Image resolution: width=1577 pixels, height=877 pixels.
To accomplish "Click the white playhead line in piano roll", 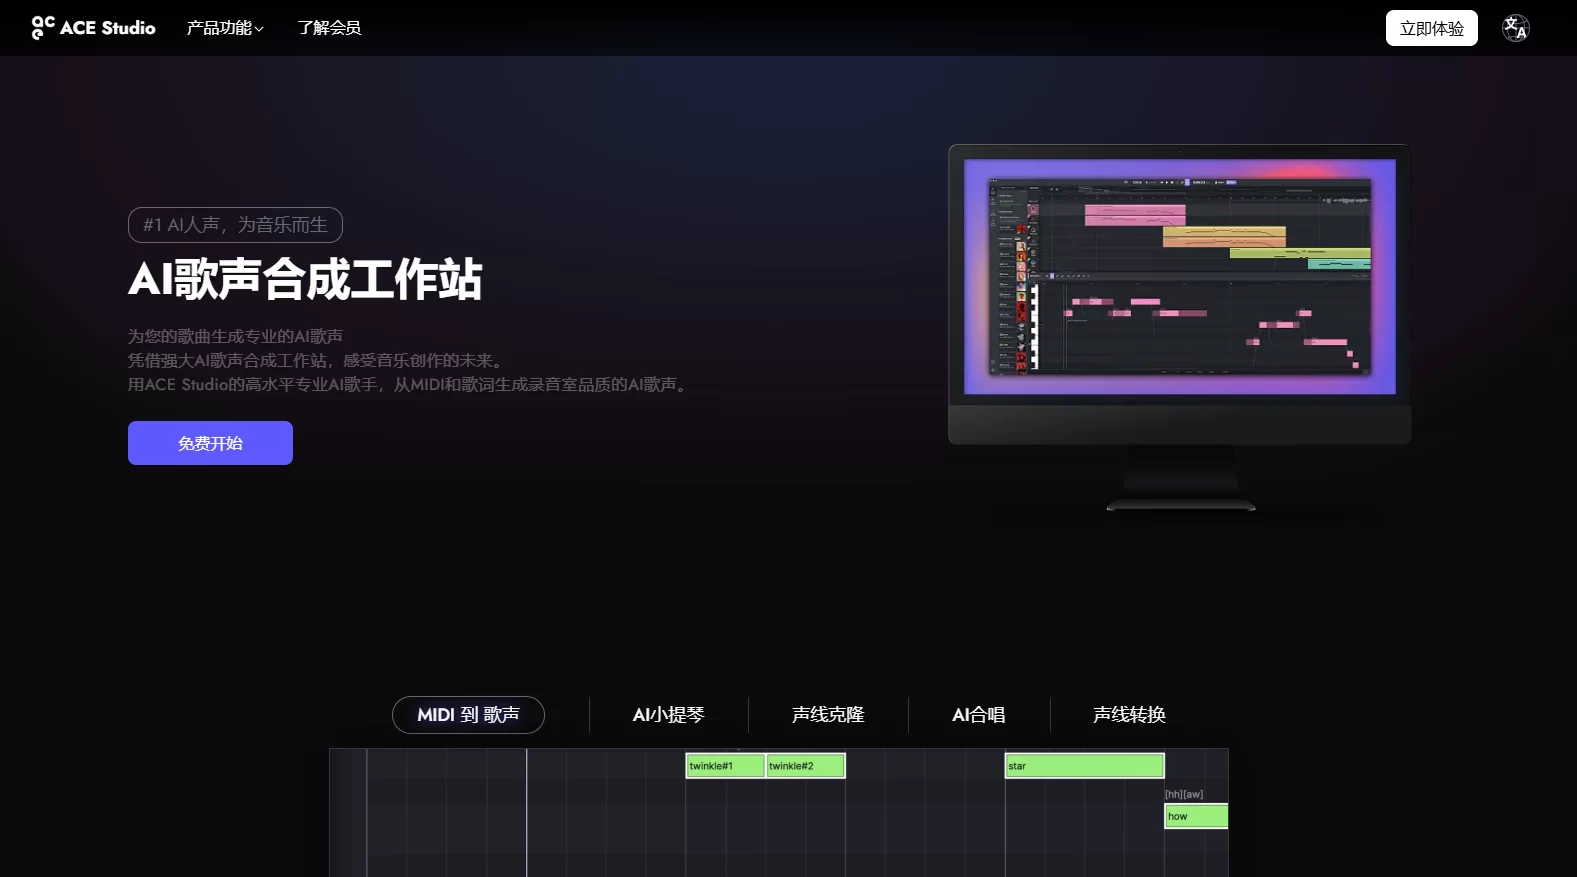I will tap(527, 810).
